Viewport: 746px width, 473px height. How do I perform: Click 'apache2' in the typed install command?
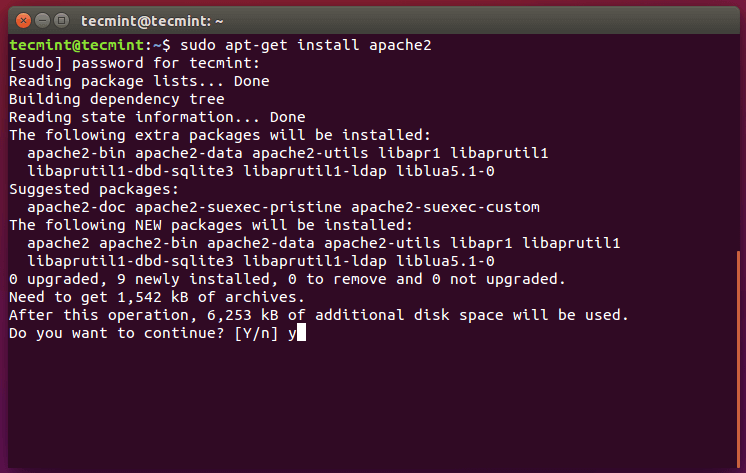coord(400,45)
